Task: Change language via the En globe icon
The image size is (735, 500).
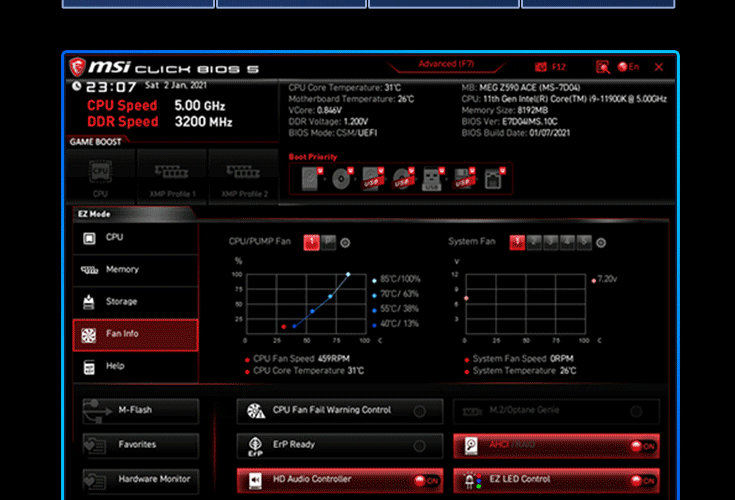Action: (628, 67)
